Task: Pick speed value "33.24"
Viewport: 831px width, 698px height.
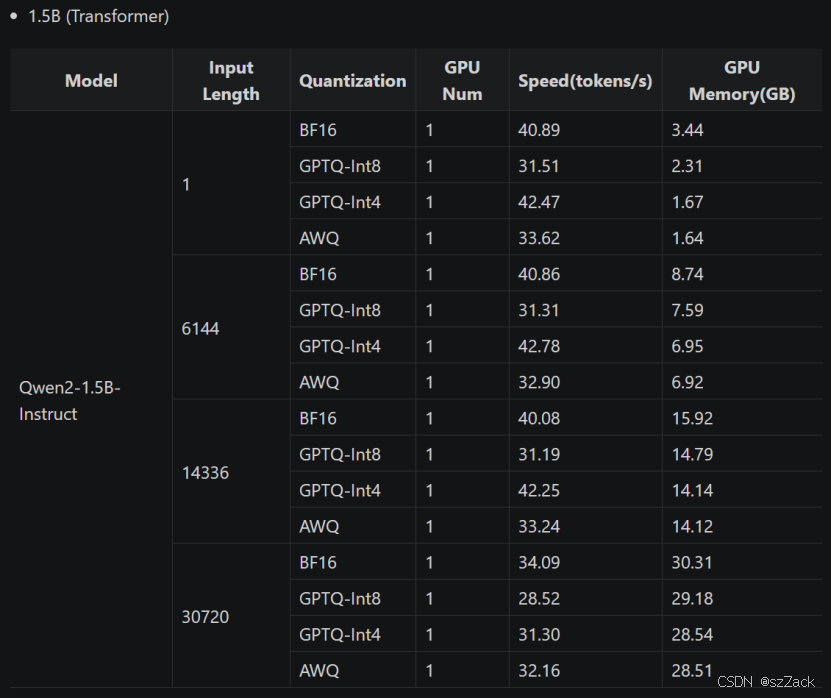Action: (539, 526)
